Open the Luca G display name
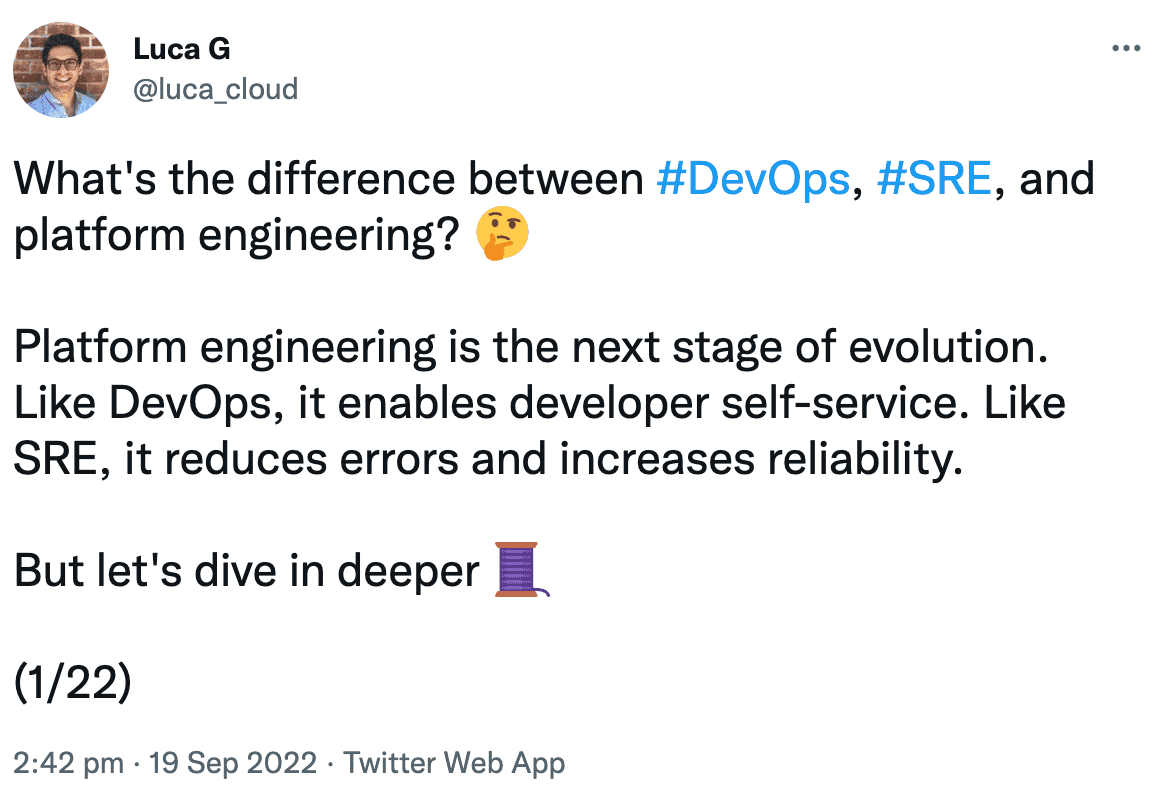This screenshot has height=800, width=1162. (x=182, y=50)
